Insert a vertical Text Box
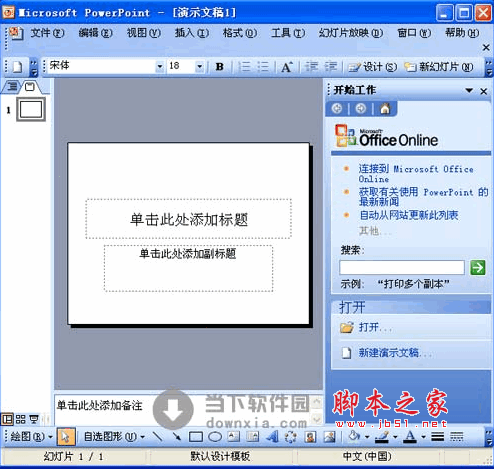Screen dimensions: 494x470 (252, 436)
